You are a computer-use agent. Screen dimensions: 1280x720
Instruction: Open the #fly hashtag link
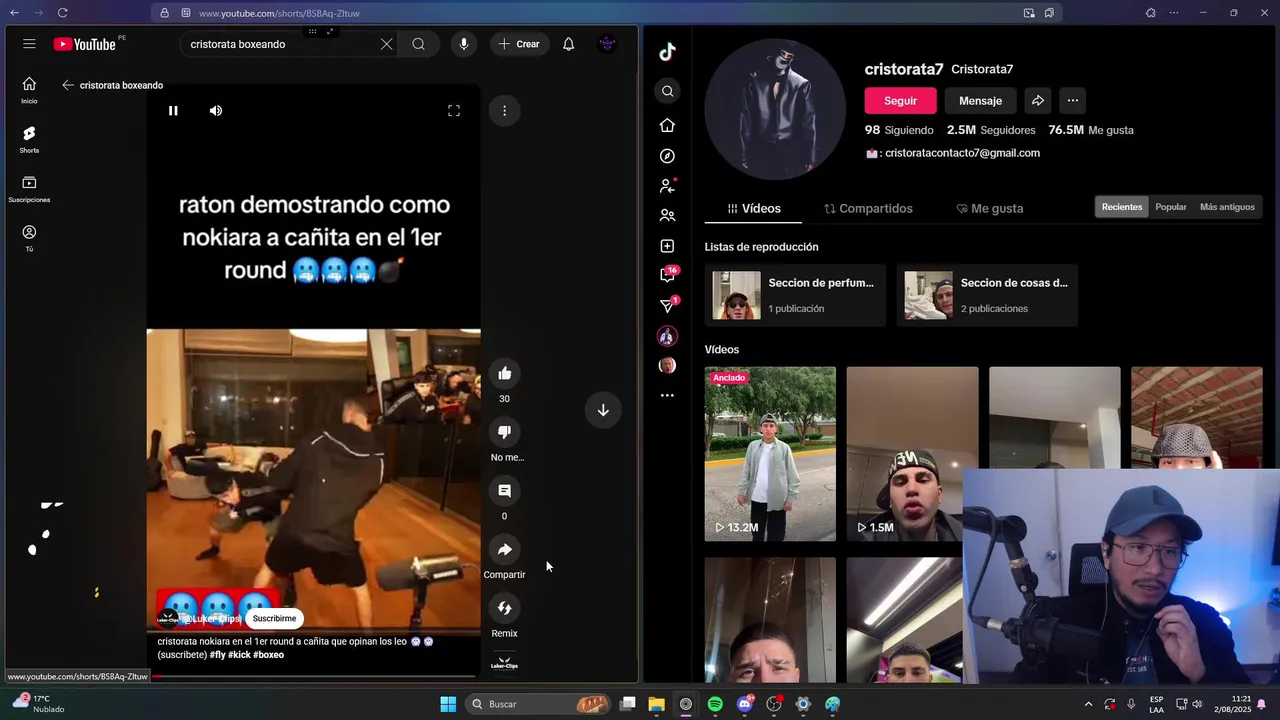point(217,655)
